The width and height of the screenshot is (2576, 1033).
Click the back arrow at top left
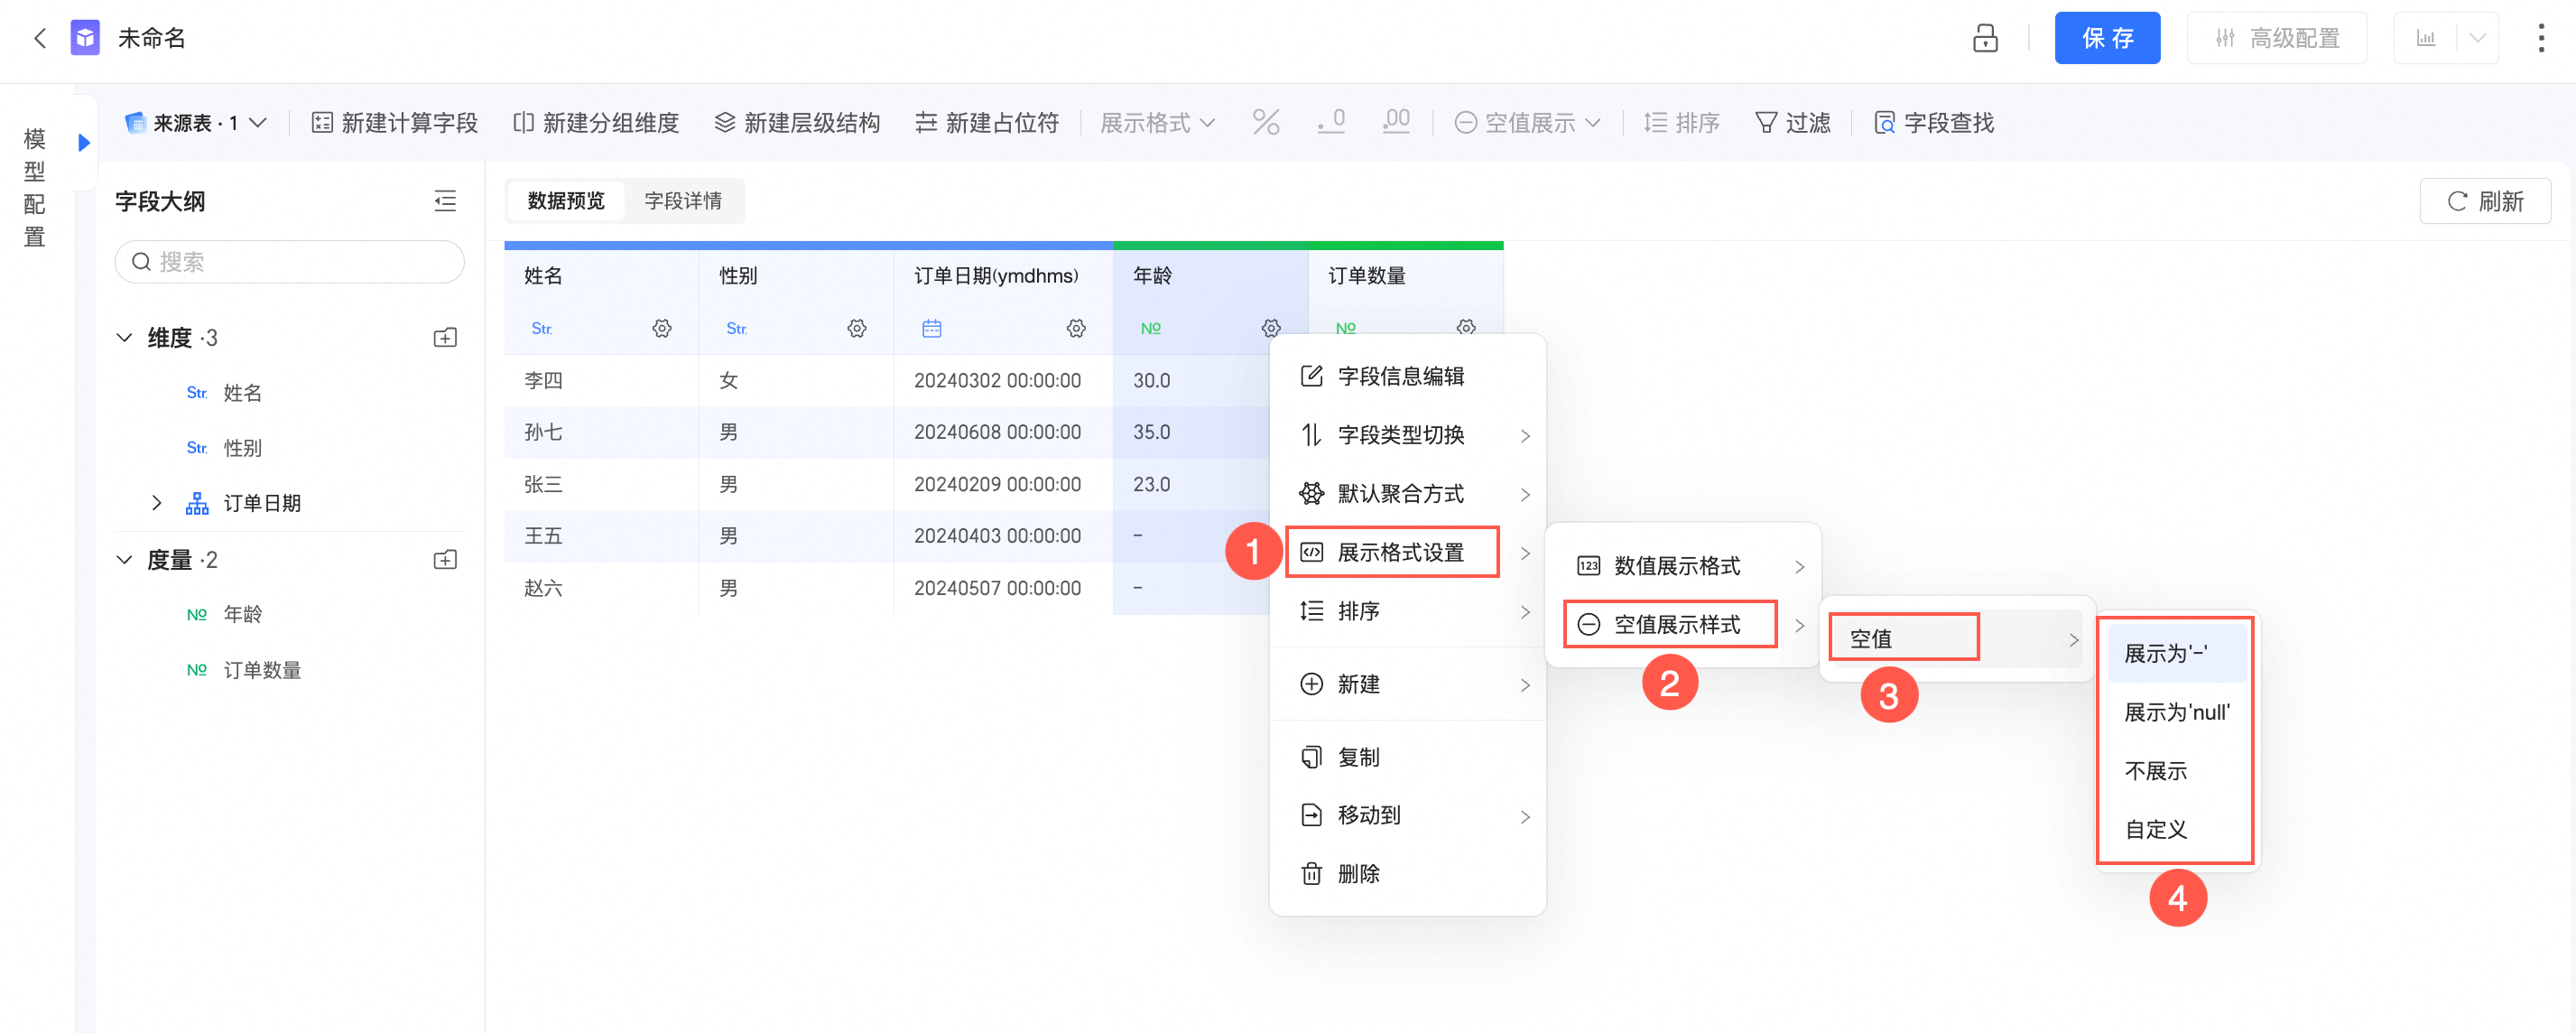click(x=40, y=38)
